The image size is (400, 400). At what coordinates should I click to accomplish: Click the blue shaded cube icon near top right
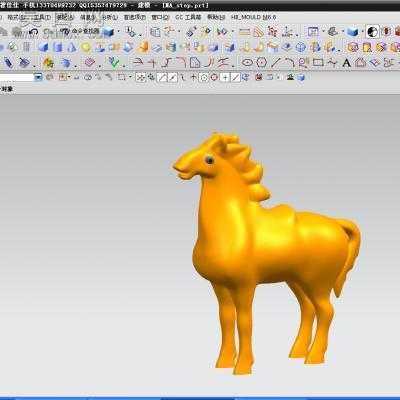pyautogui.click(x=352, y=32)
